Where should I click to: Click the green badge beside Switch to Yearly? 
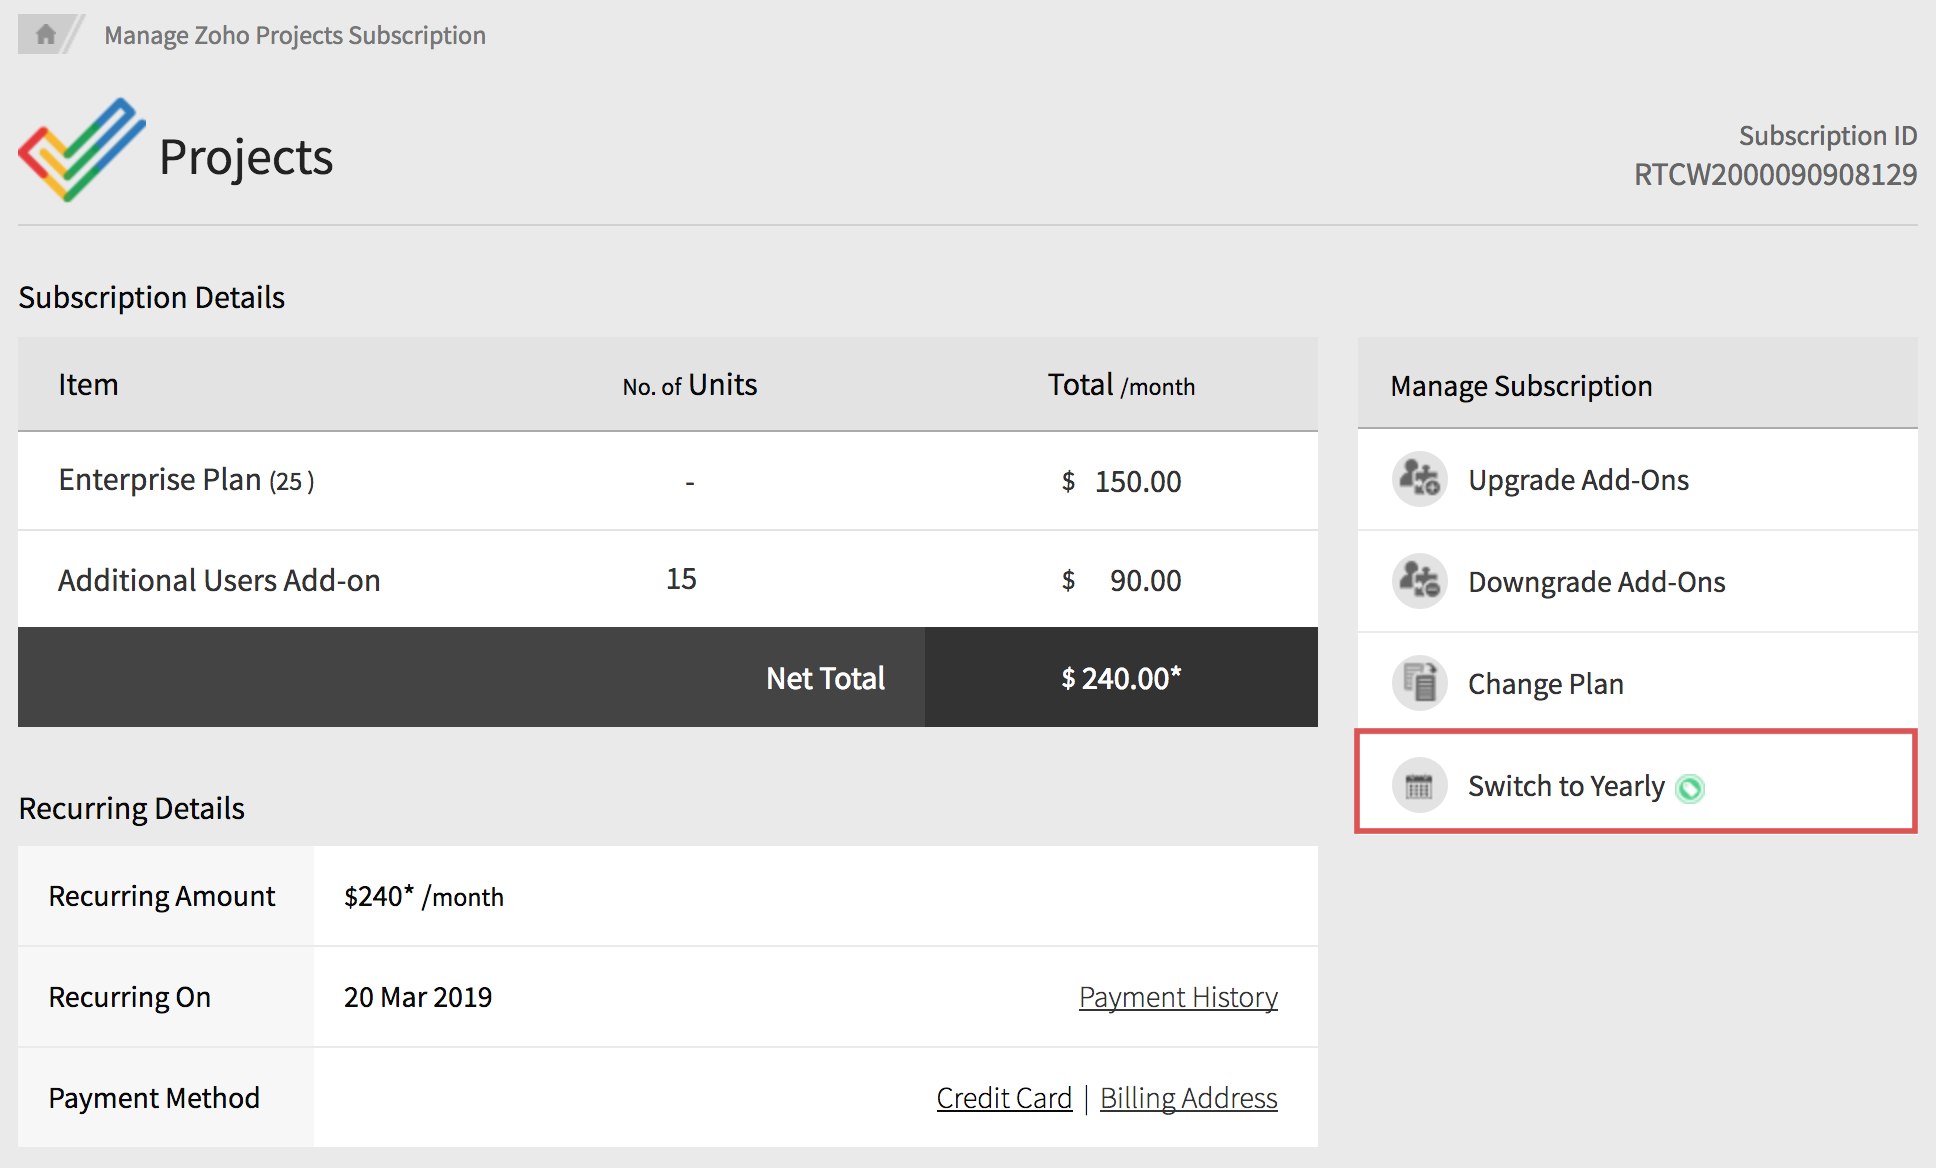pyautogui.click(x=1690, y=789)
